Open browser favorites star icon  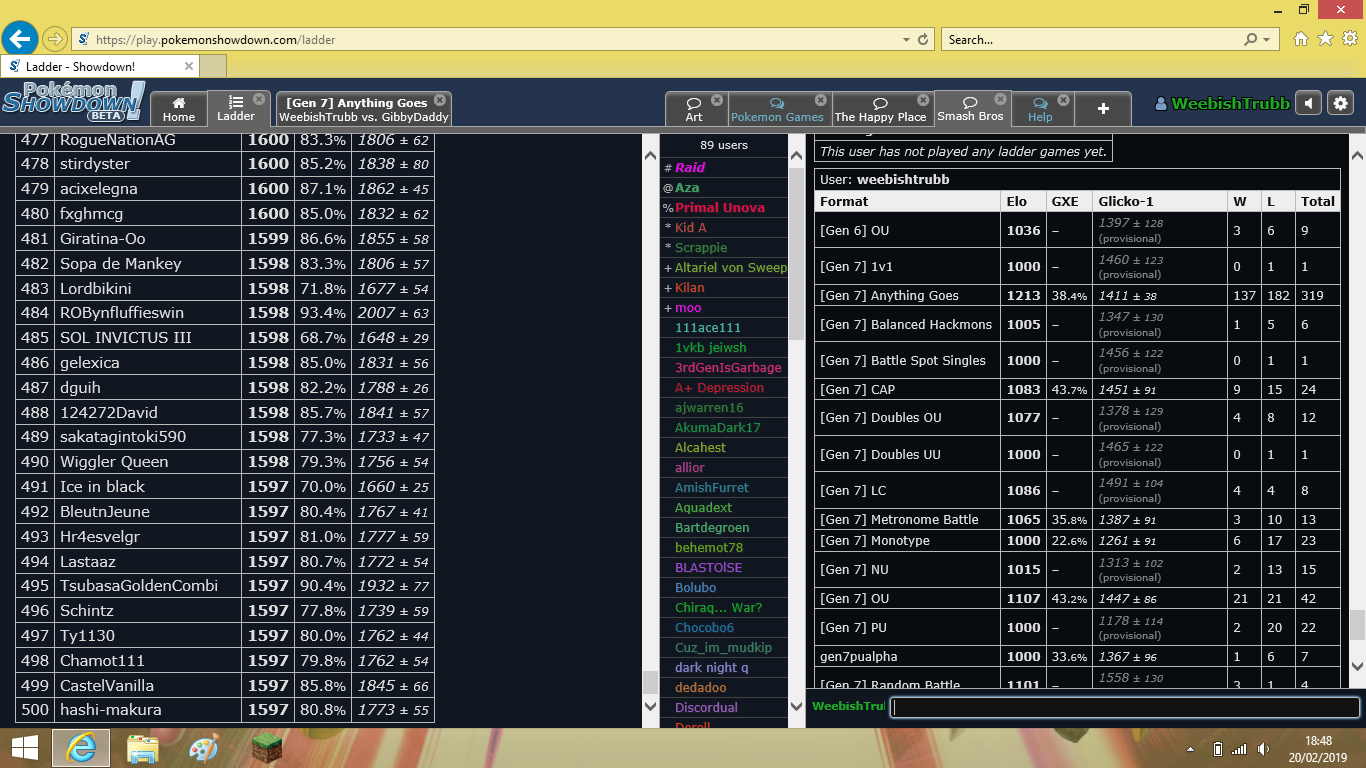pyautogui.click(x=1325, y=39)
